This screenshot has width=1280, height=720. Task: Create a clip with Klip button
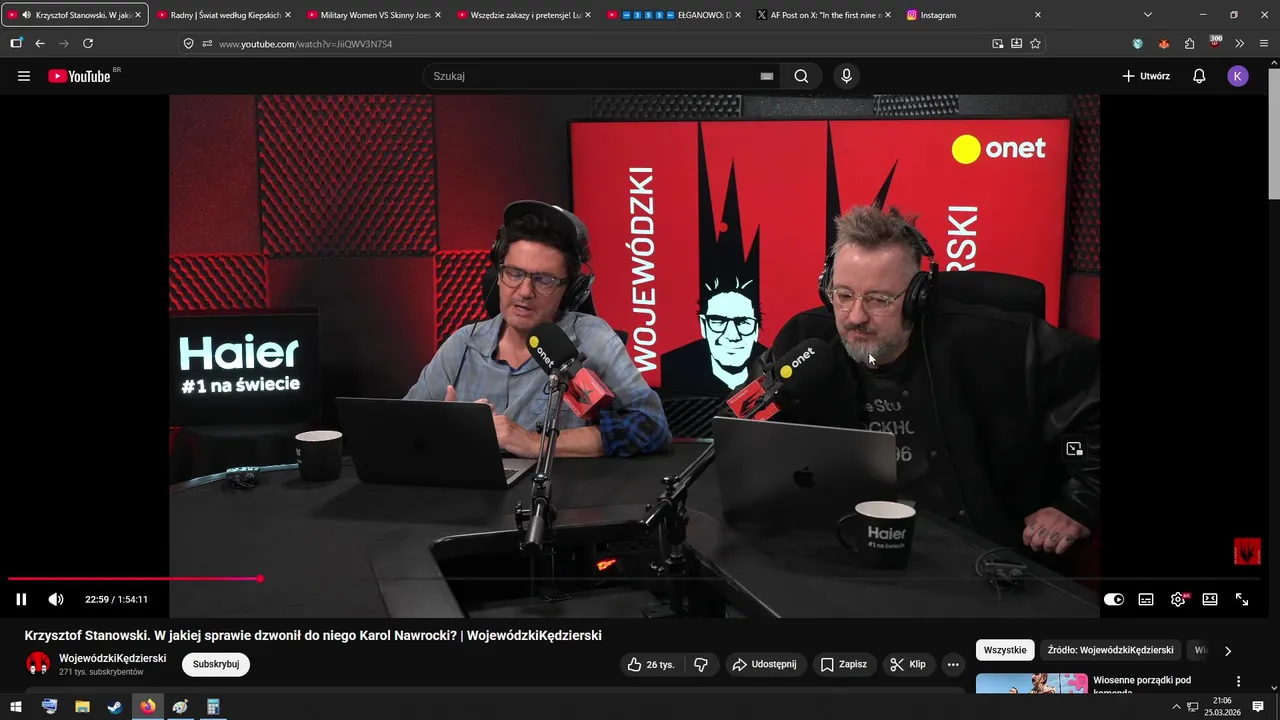tap(908, 664)
